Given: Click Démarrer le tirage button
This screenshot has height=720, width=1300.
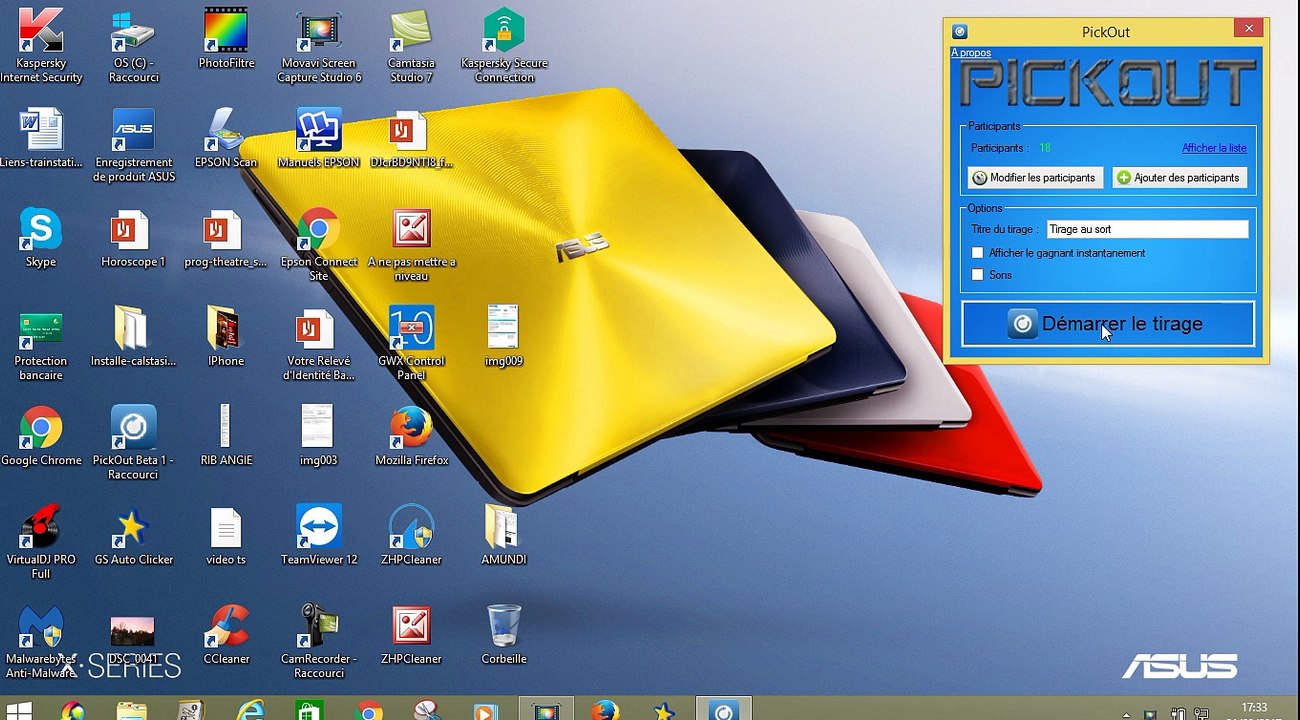Looking at the screenshot, I should click(1108, 324).
